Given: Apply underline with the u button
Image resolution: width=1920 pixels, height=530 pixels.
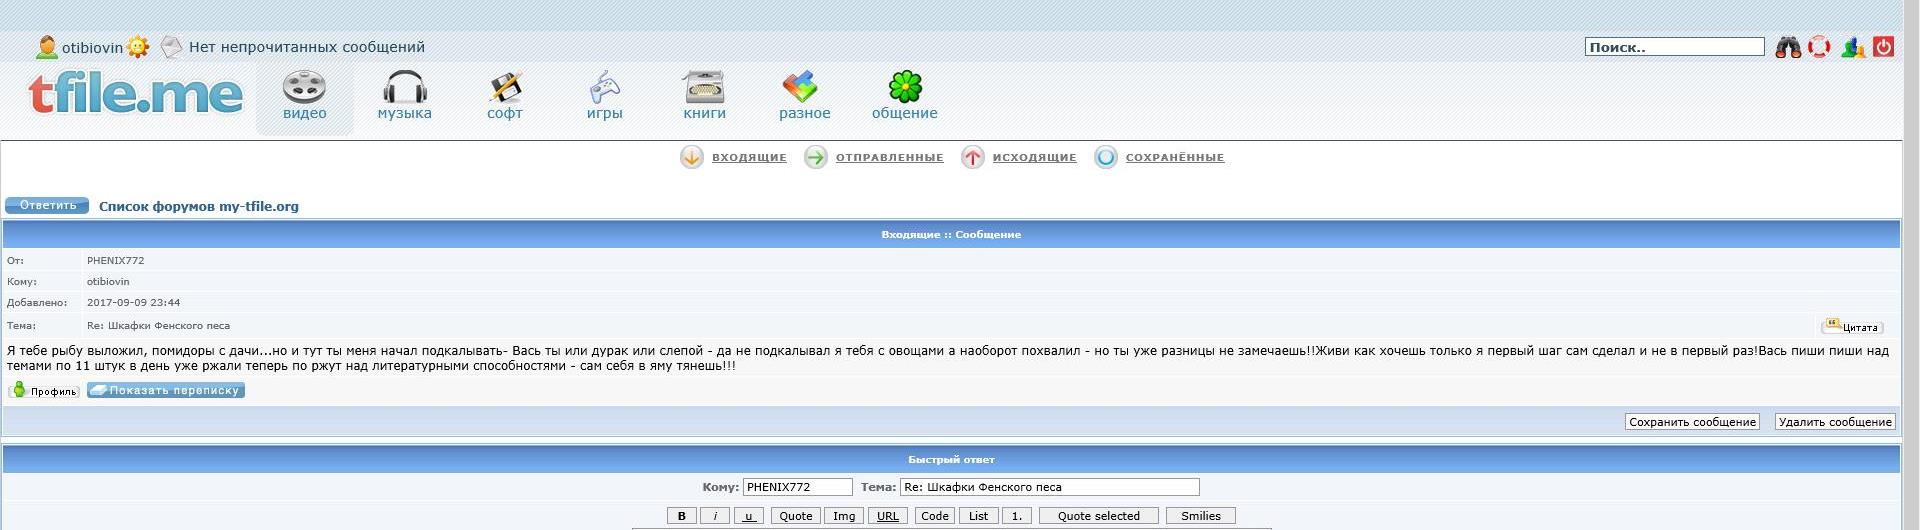Looking at the screenshot, I should tap(749, 516).
